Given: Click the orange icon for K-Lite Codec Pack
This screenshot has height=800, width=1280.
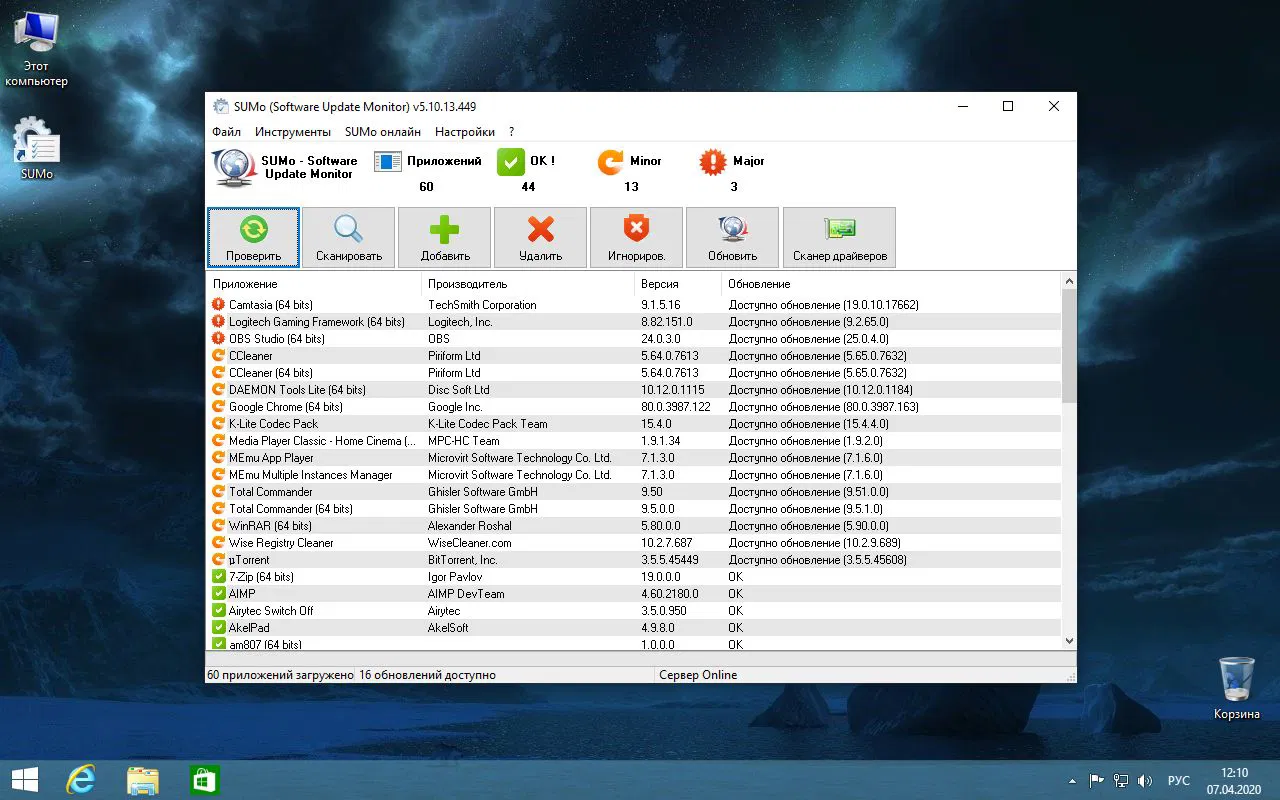Looking at the screenshot, I should [219, 424].
